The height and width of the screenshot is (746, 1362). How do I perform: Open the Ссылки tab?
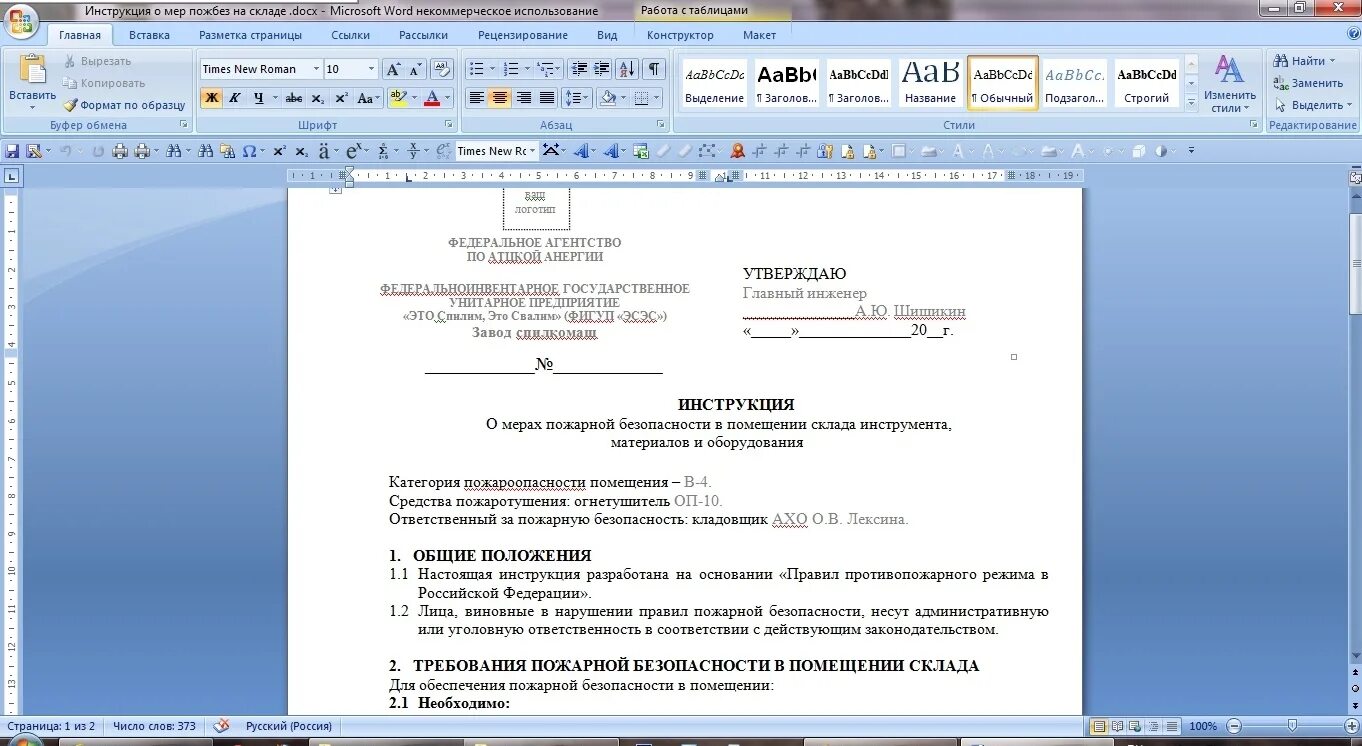(x=350, y=35)
